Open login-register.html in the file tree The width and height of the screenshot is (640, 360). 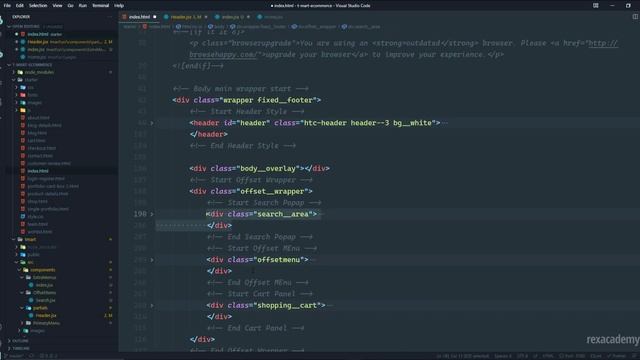pos(46,179)
